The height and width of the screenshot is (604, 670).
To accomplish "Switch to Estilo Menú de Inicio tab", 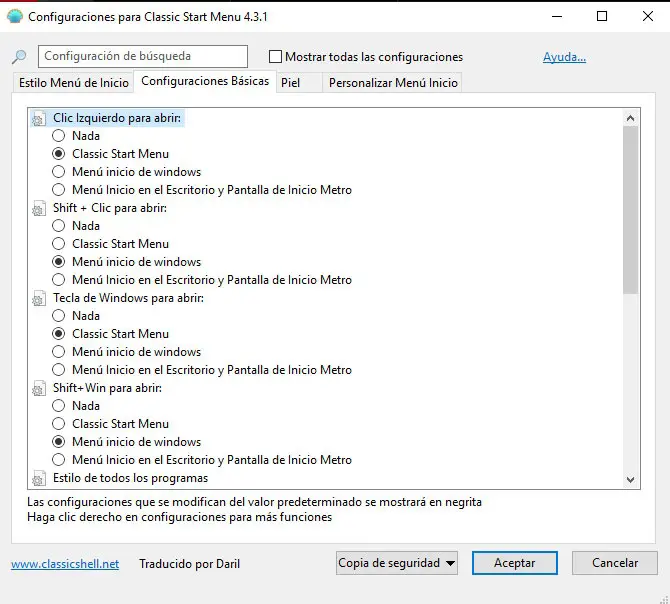I will (73, 82).
